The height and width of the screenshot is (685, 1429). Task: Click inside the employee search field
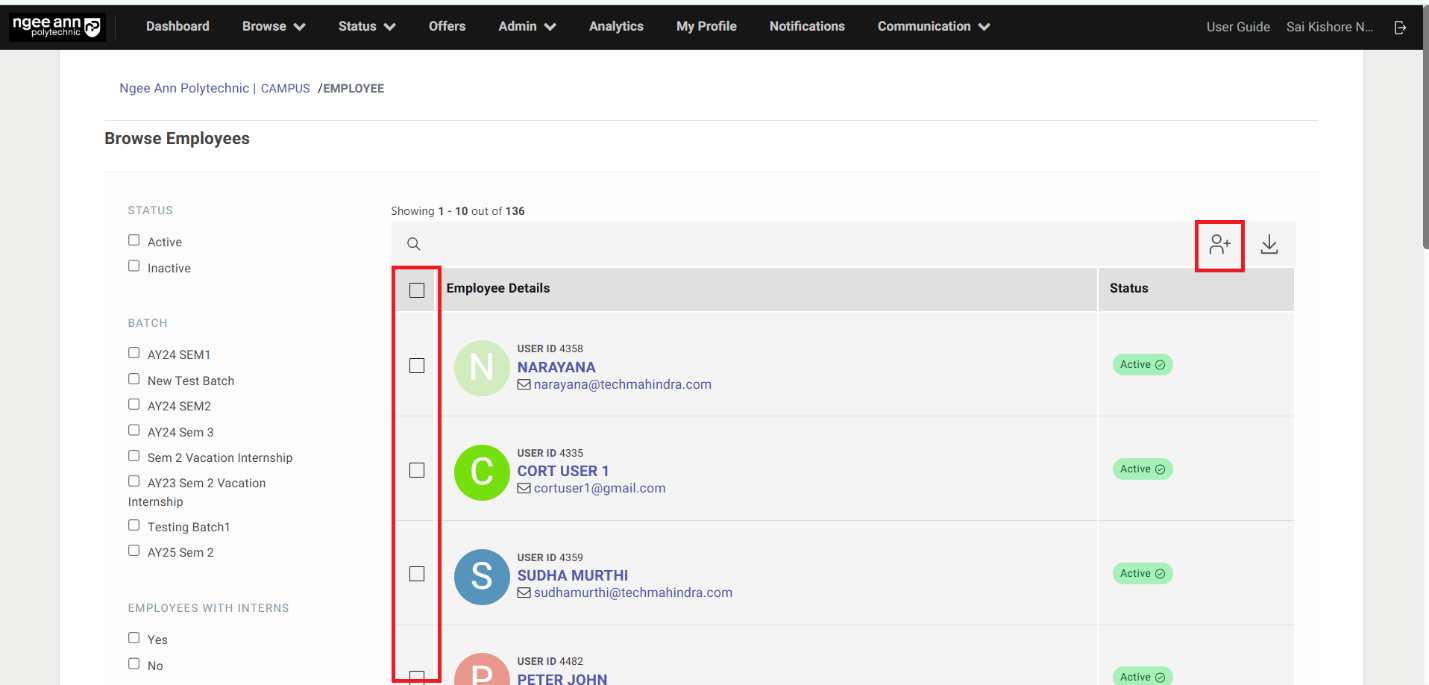800,244
